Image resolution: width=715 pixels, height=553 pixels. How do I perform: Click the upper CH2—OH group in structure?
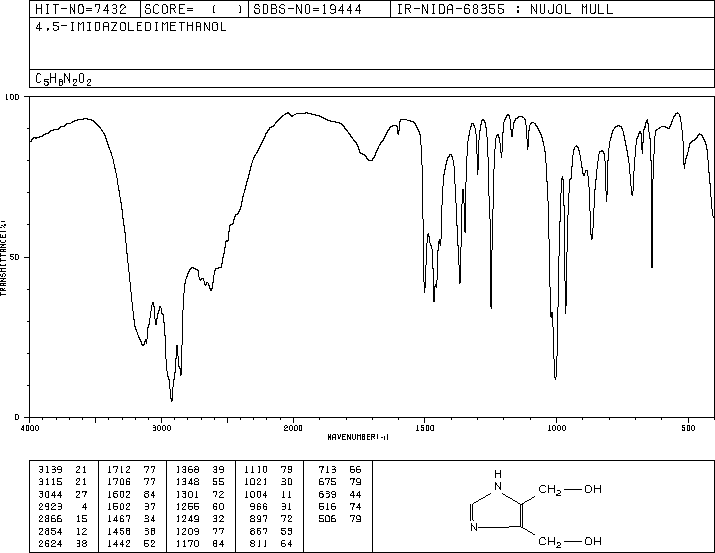[x=570, y=490]
